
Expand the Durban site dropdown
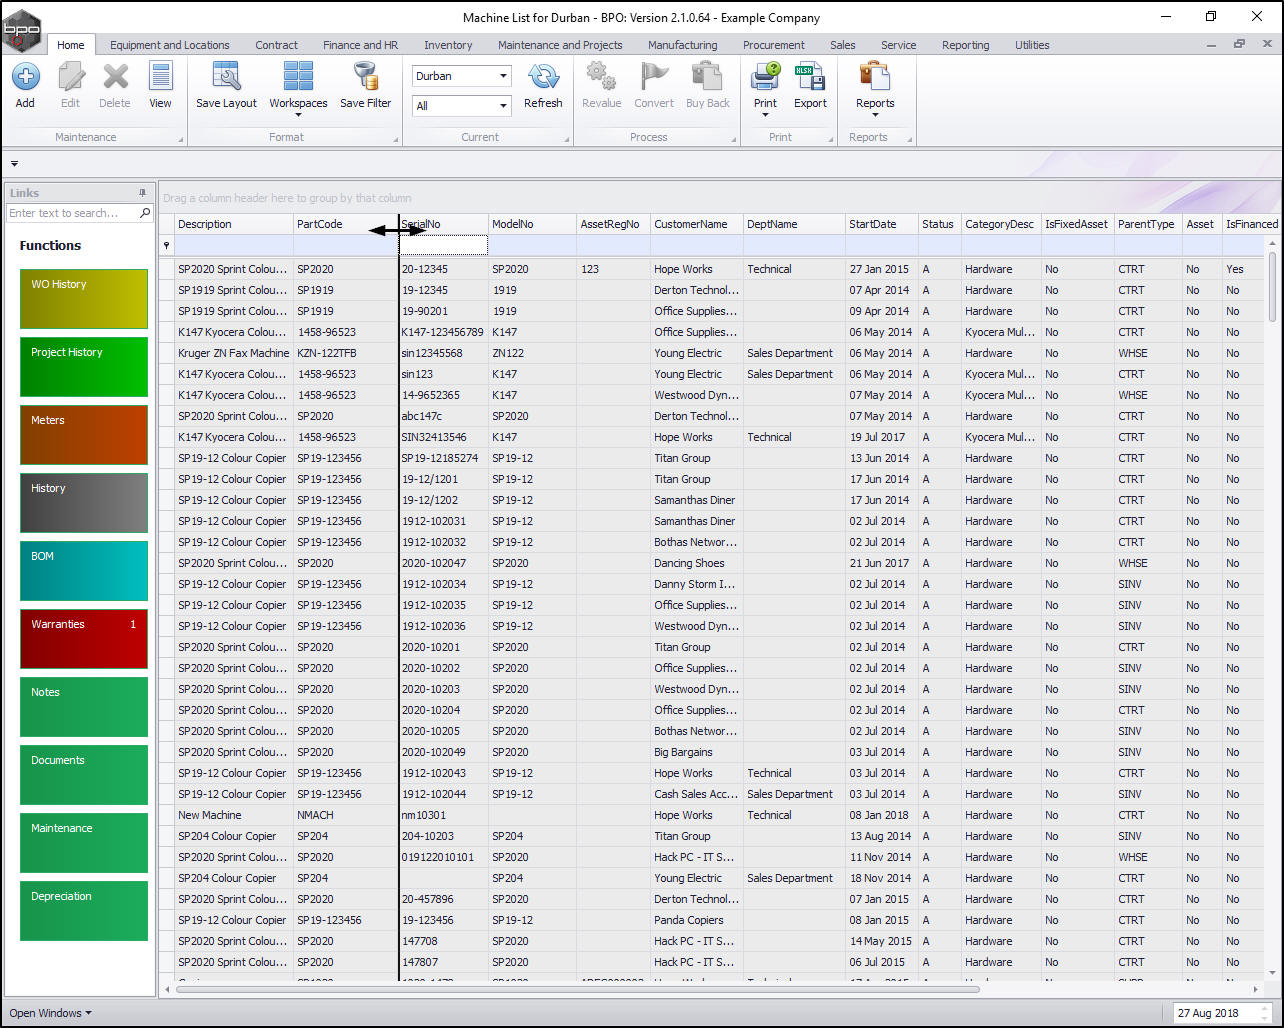point(503,76)
